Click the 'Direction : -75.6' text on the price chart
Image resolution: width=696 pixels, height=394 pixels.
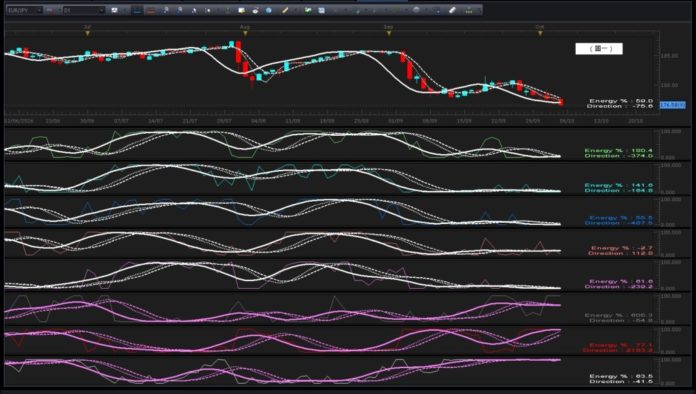pyautogui.click(x=620, y=106)
